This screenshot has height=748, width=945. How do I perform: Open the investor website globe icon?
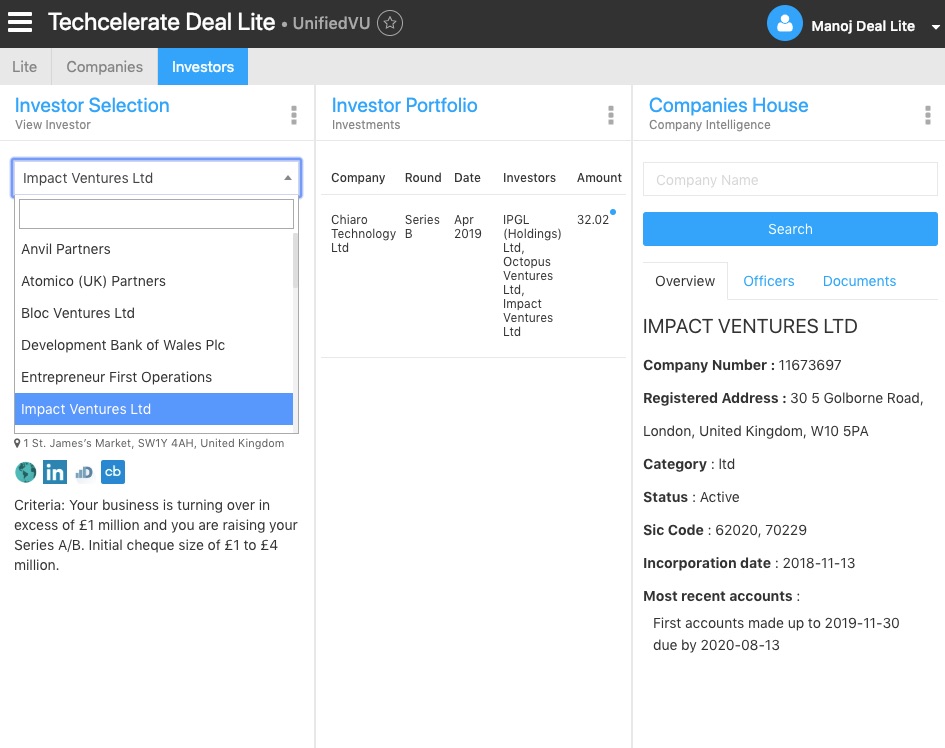tap(25, 472)
